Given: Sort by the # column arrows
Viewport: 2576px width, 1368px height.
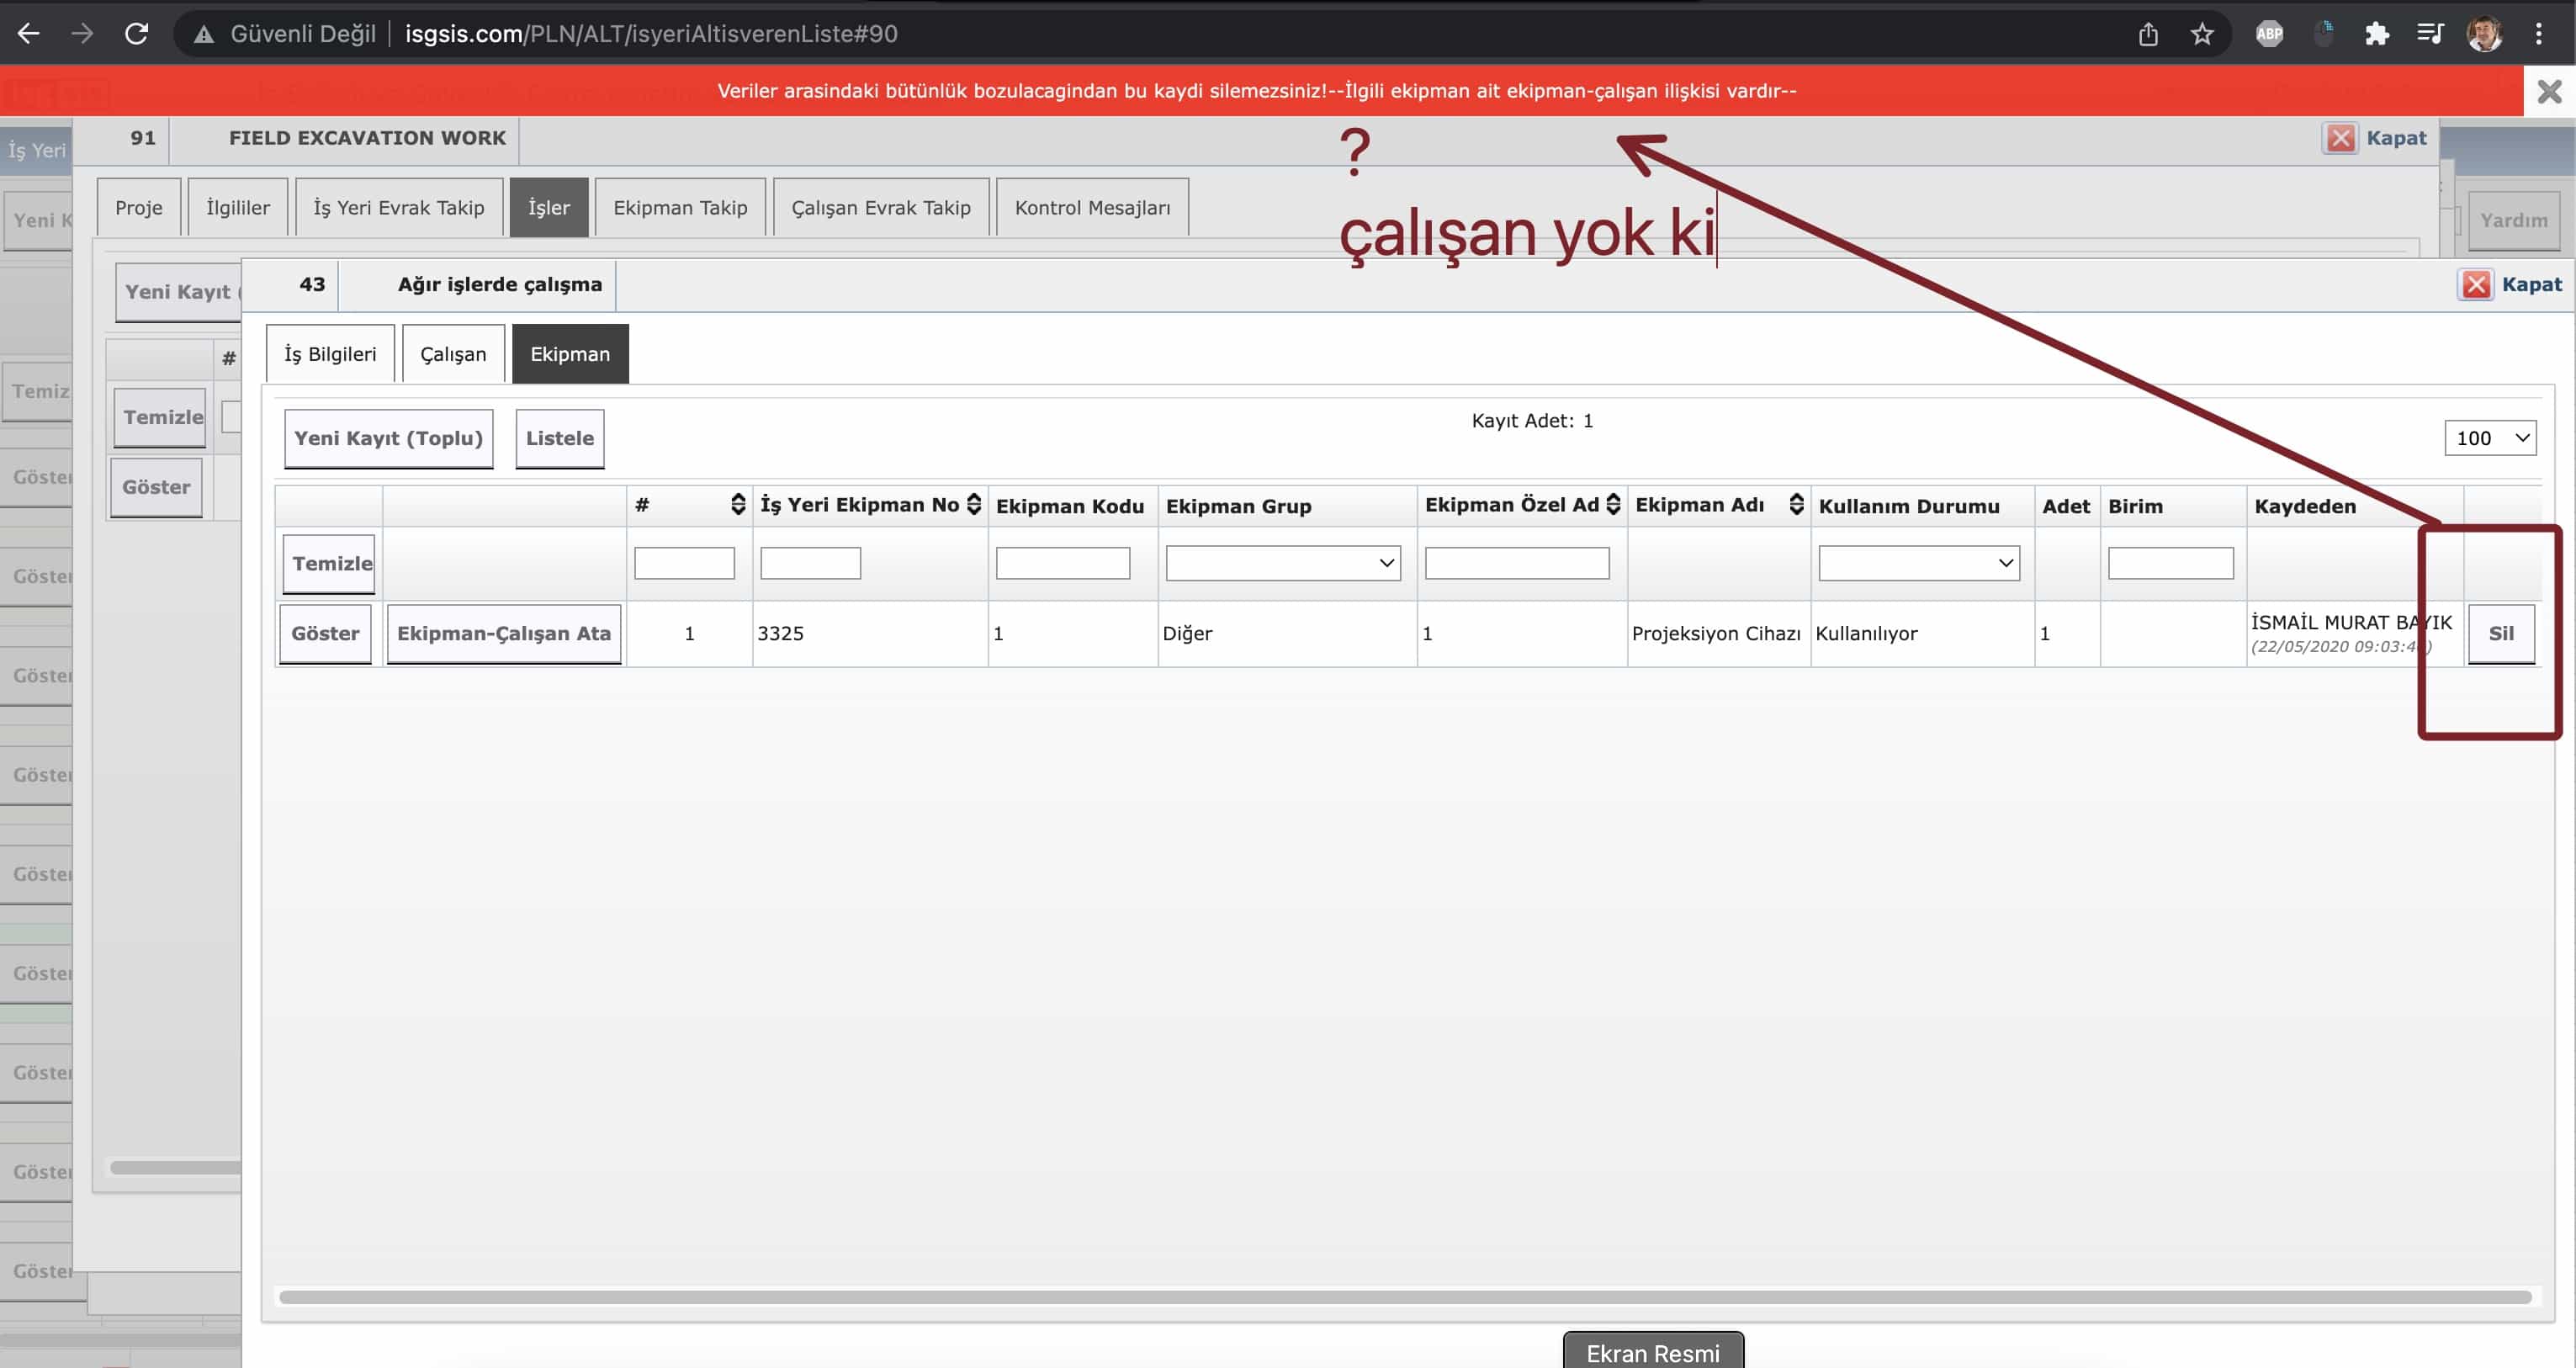Looking at the screenshot, I should coord(738,504).
